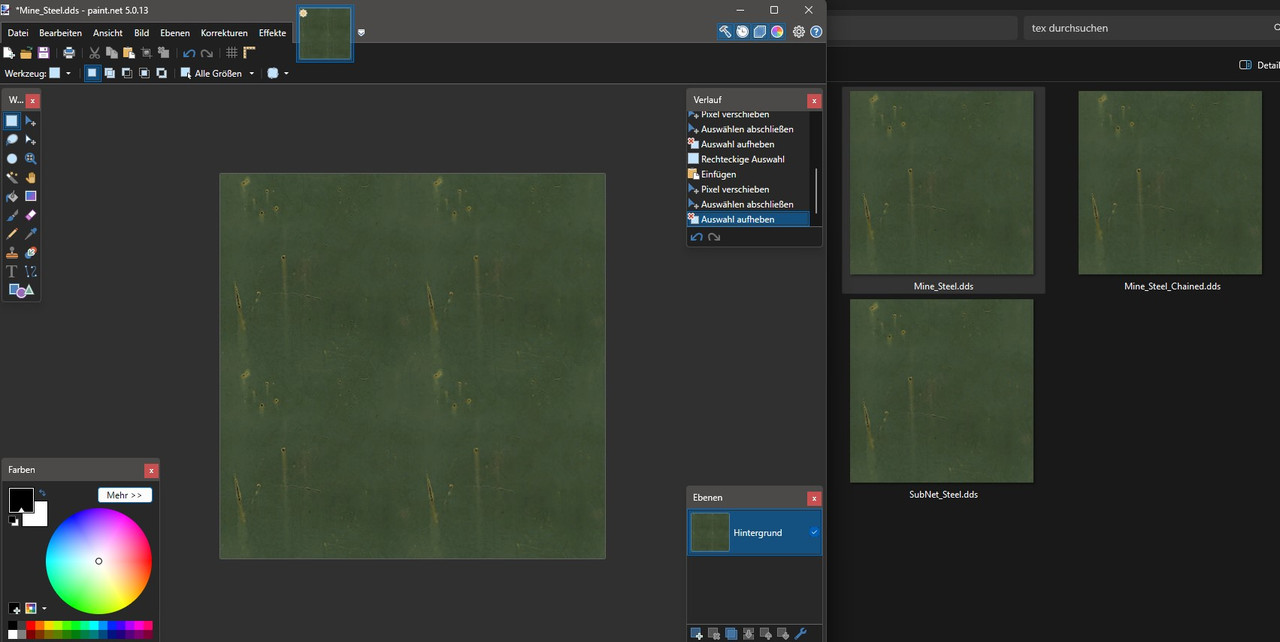Open paint.net settings gear
Image resolution: width=1280 pixels, height=642 pixels.
(x=798, y=32)
